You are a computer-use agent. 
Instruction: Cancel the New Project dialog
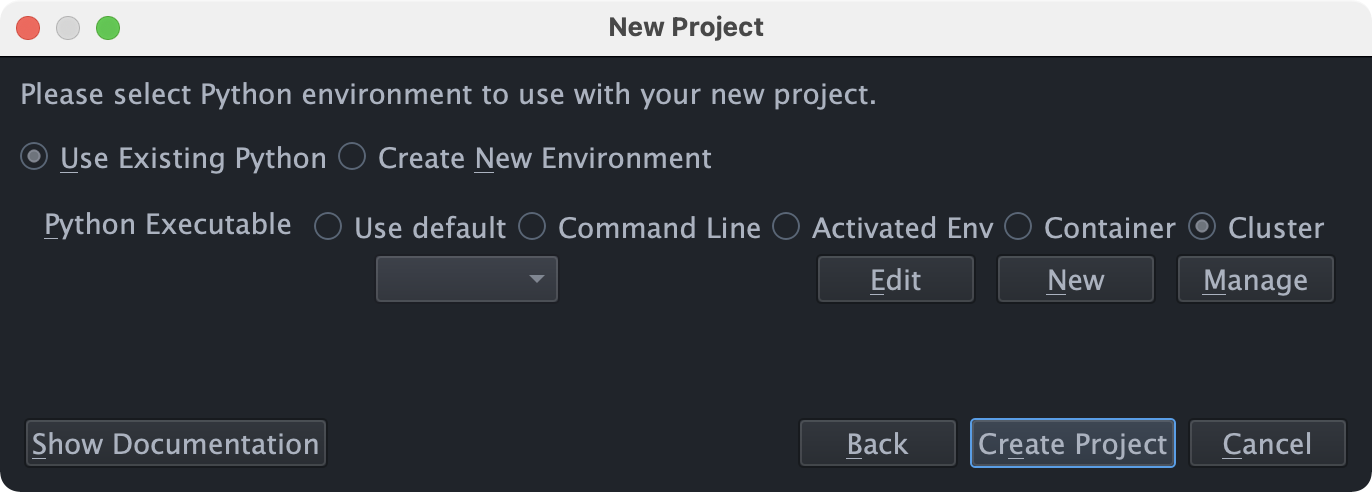point(1266,444)
